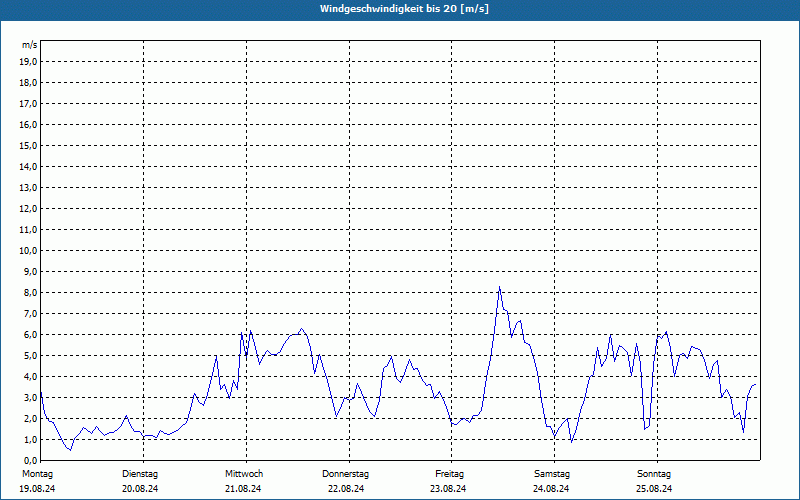Viewport: 800px width, 500px height.
Task: Click the 16,0 y-axis label
Action: click(x=28, y=124)
